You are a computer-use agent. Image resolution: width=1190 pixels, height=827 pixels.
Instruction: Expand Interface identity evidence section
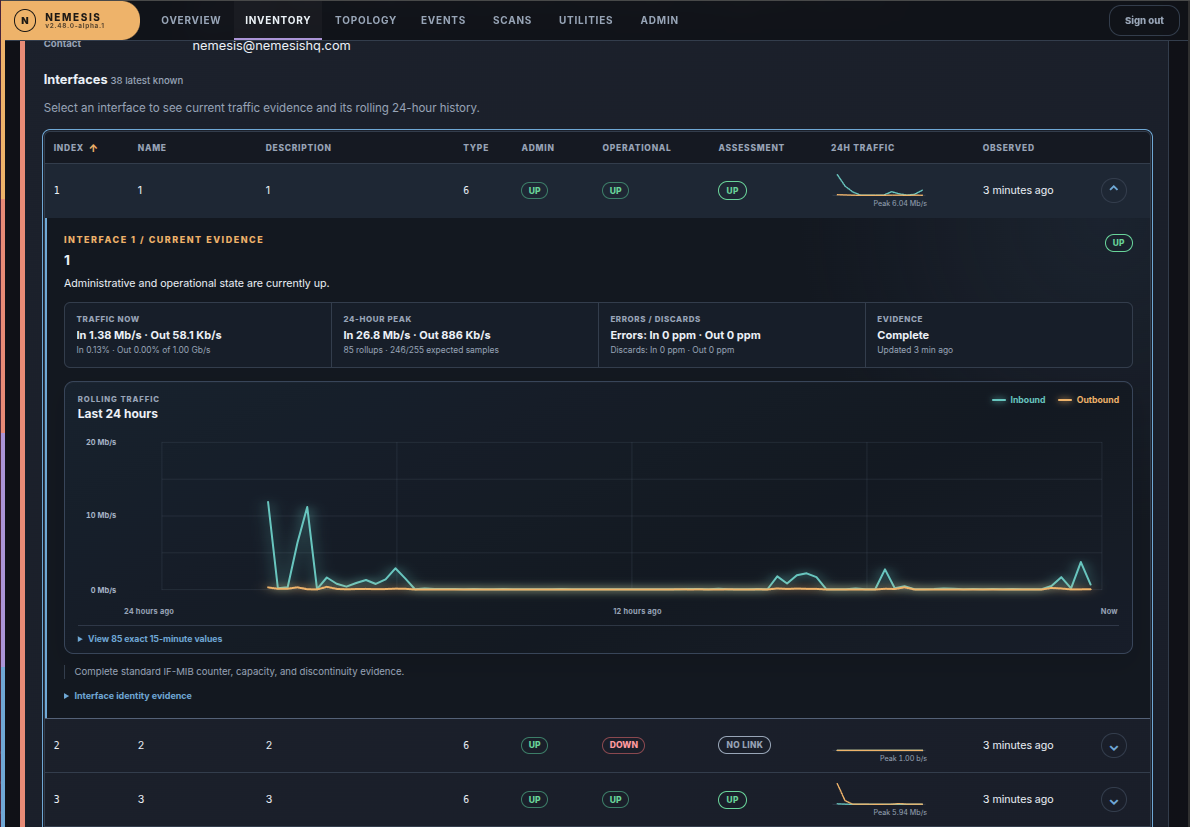coord(128,696)
